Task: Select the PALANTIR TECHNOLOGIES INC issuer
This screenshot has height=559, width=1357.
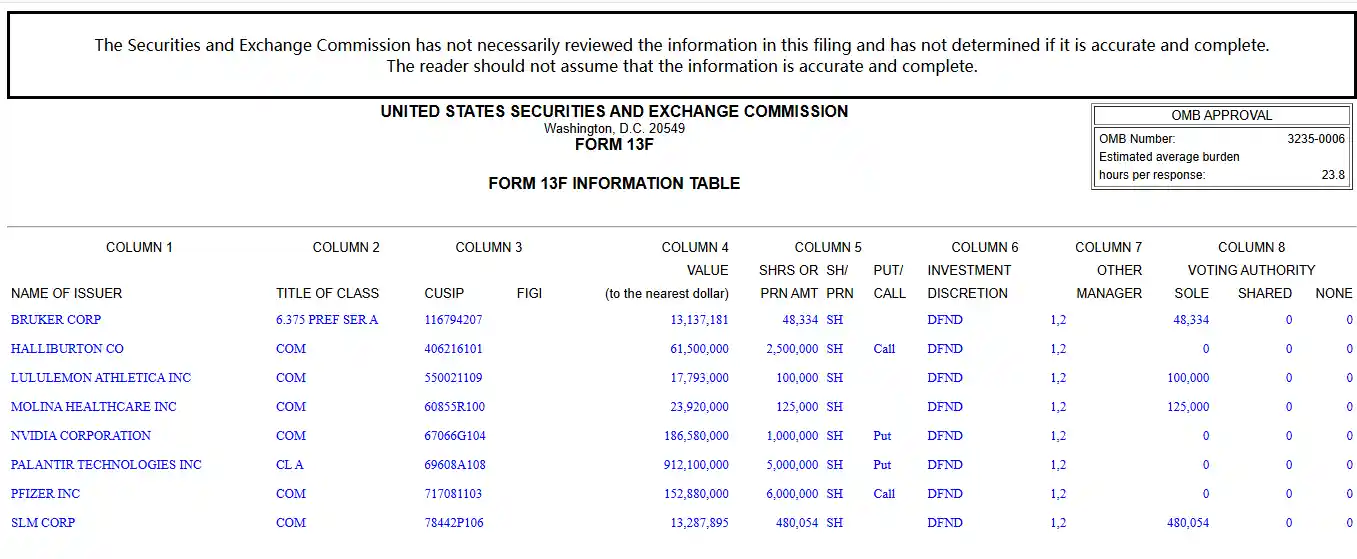Action: coord(106,465)
